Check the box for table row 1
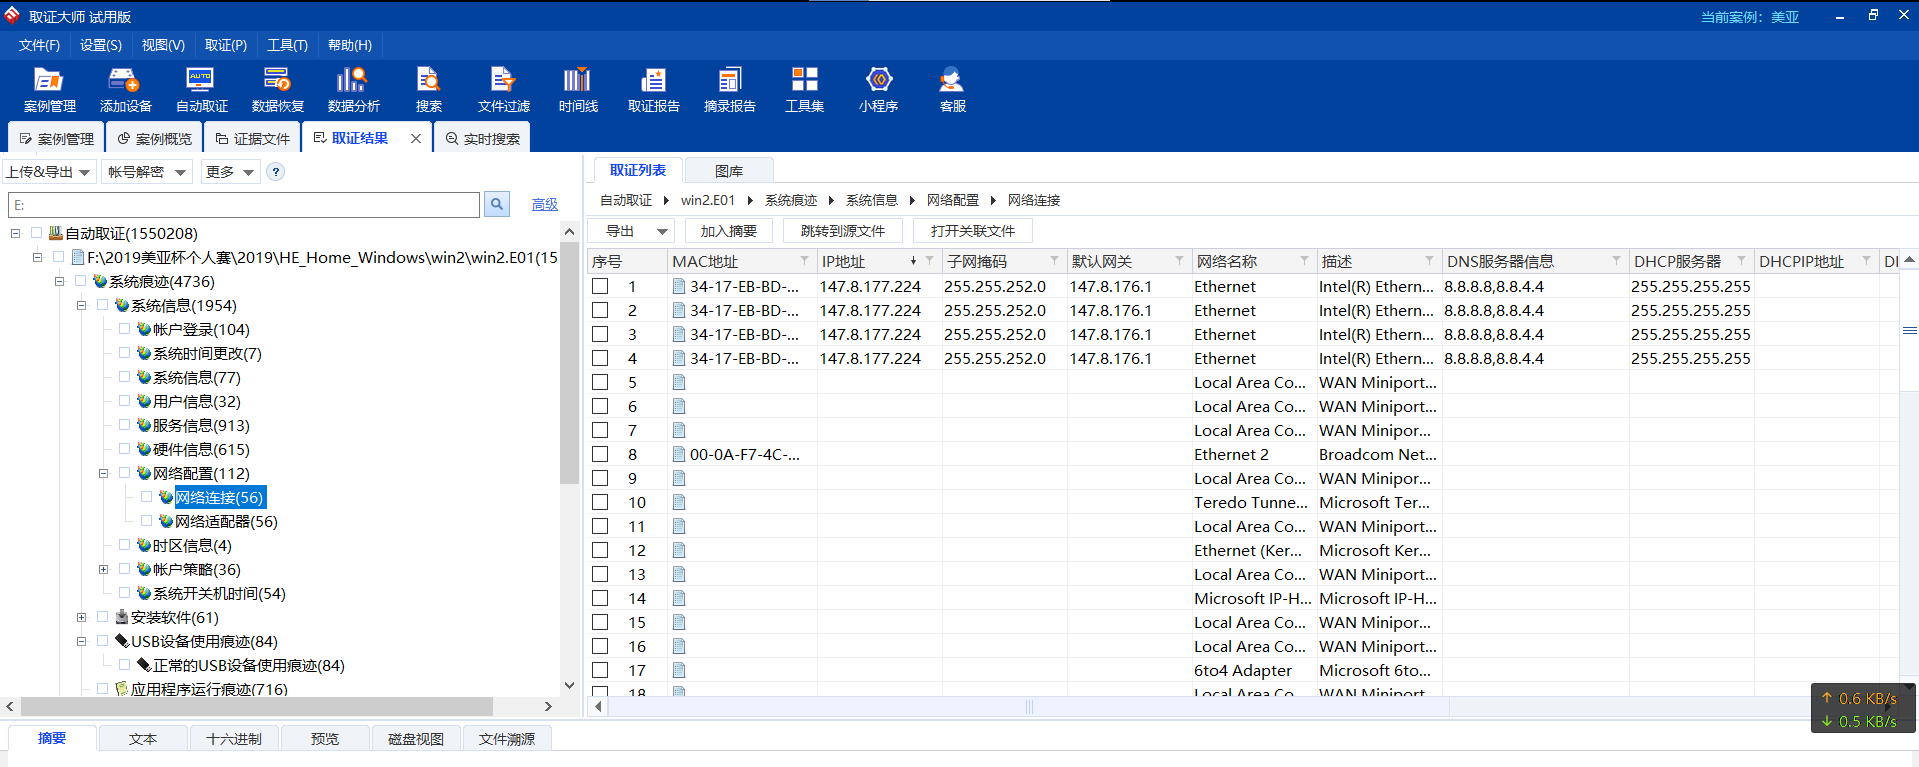The width and height of the screenshot is (1919, 767). coord(600,286)
